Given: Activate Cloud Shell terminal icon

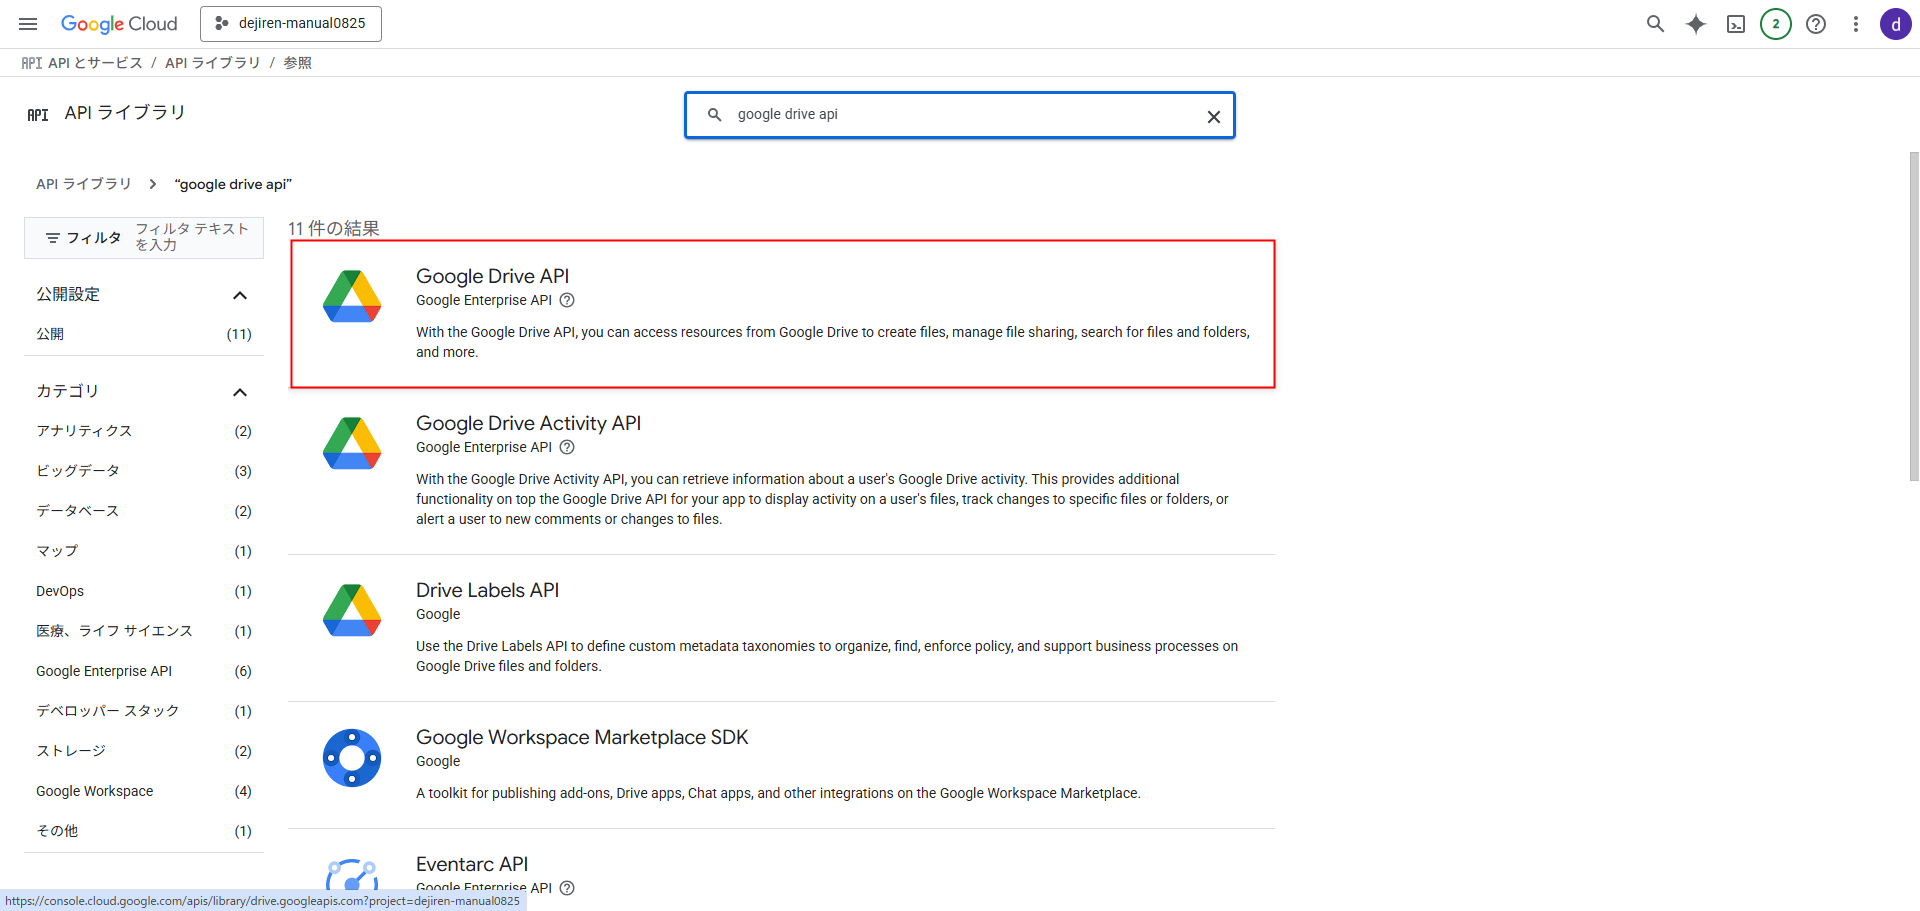Looking at the screenshot, I should click(x=1735, y=24).
